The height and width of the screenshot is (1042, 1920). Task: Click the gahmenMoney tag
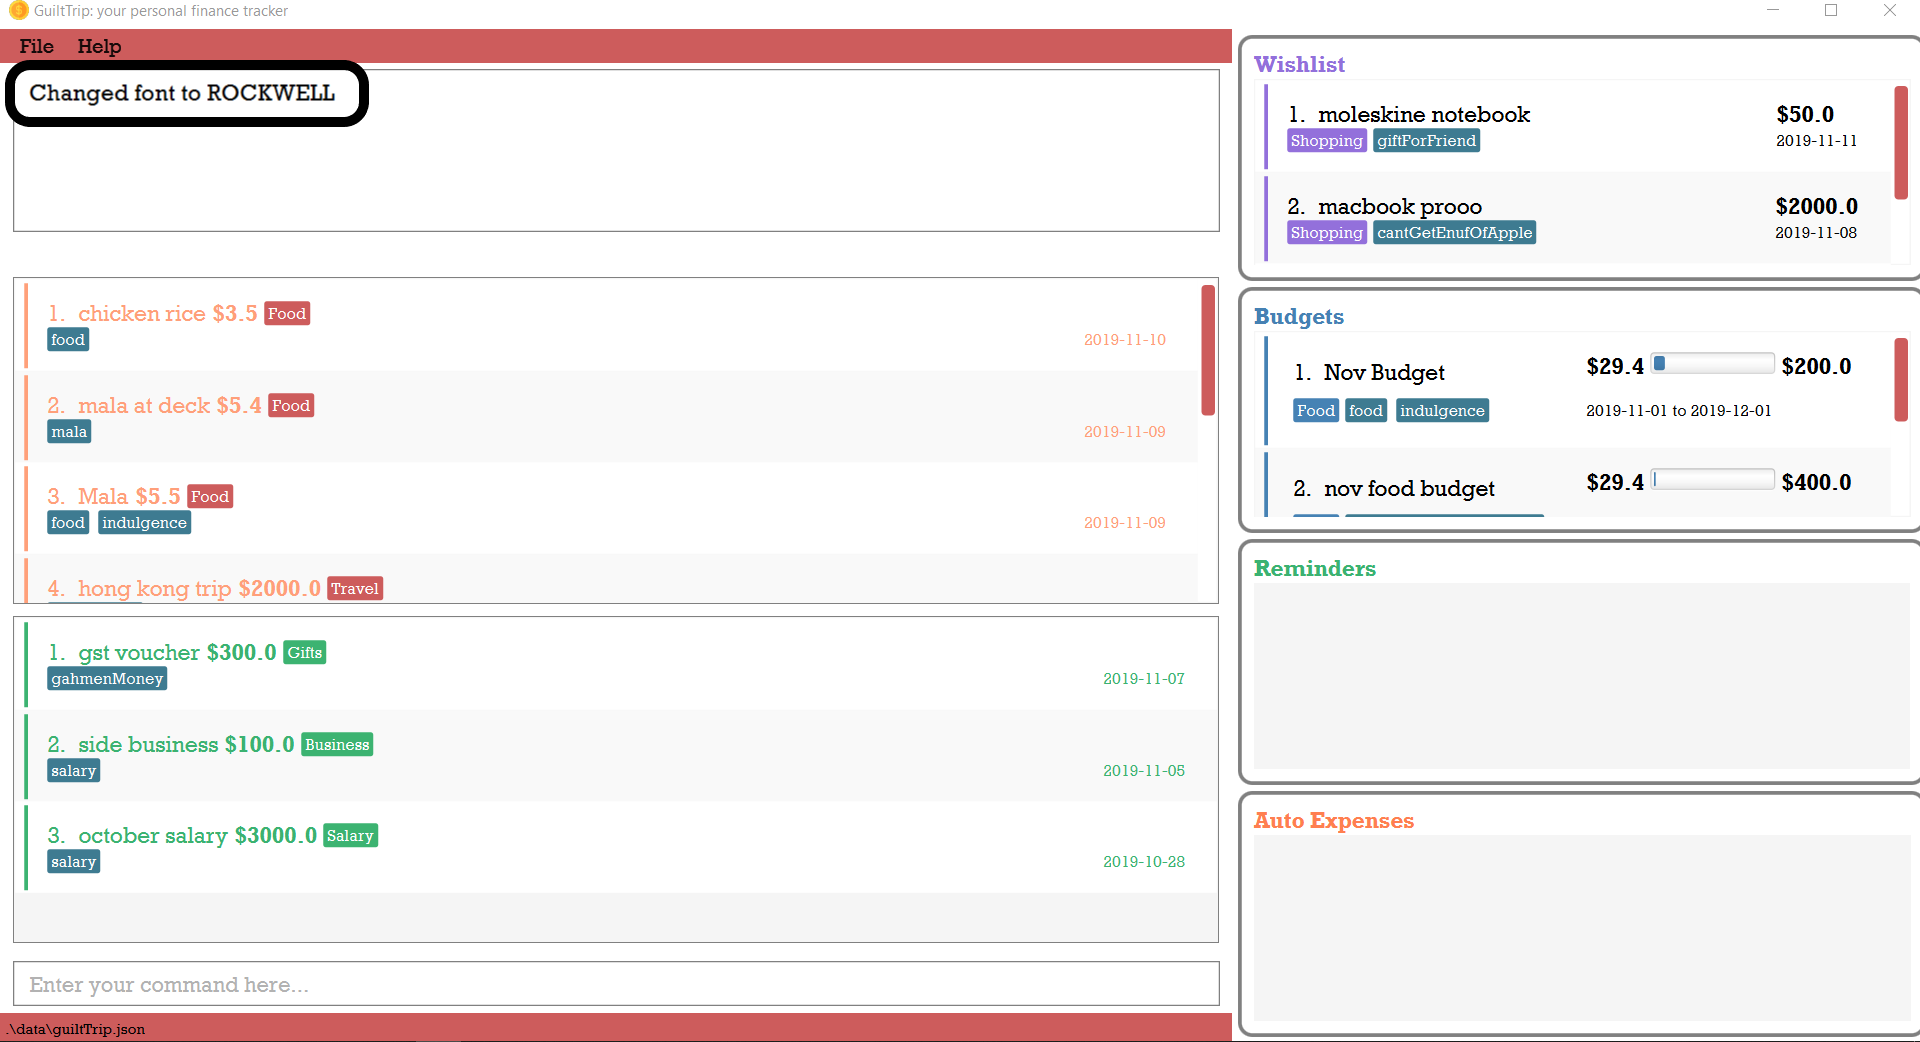click(107, 679)
